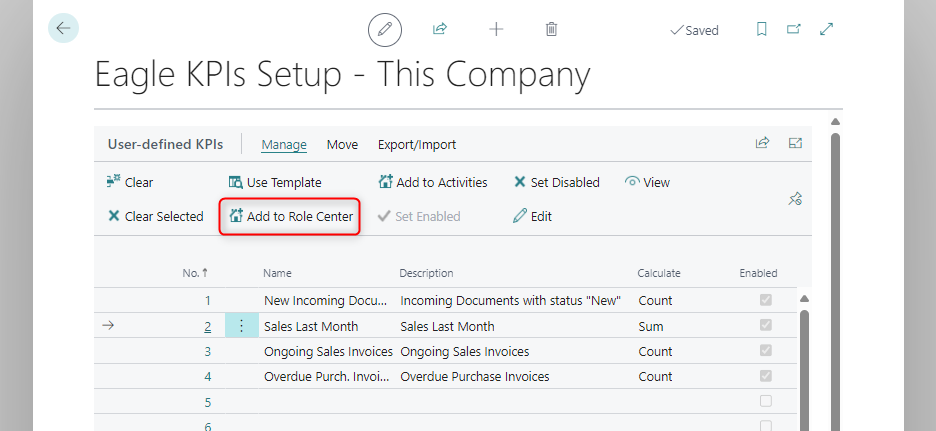This screenshot has height=431, width=936.
Task: Open the Manage menu tab
Action: click(284, 144)
